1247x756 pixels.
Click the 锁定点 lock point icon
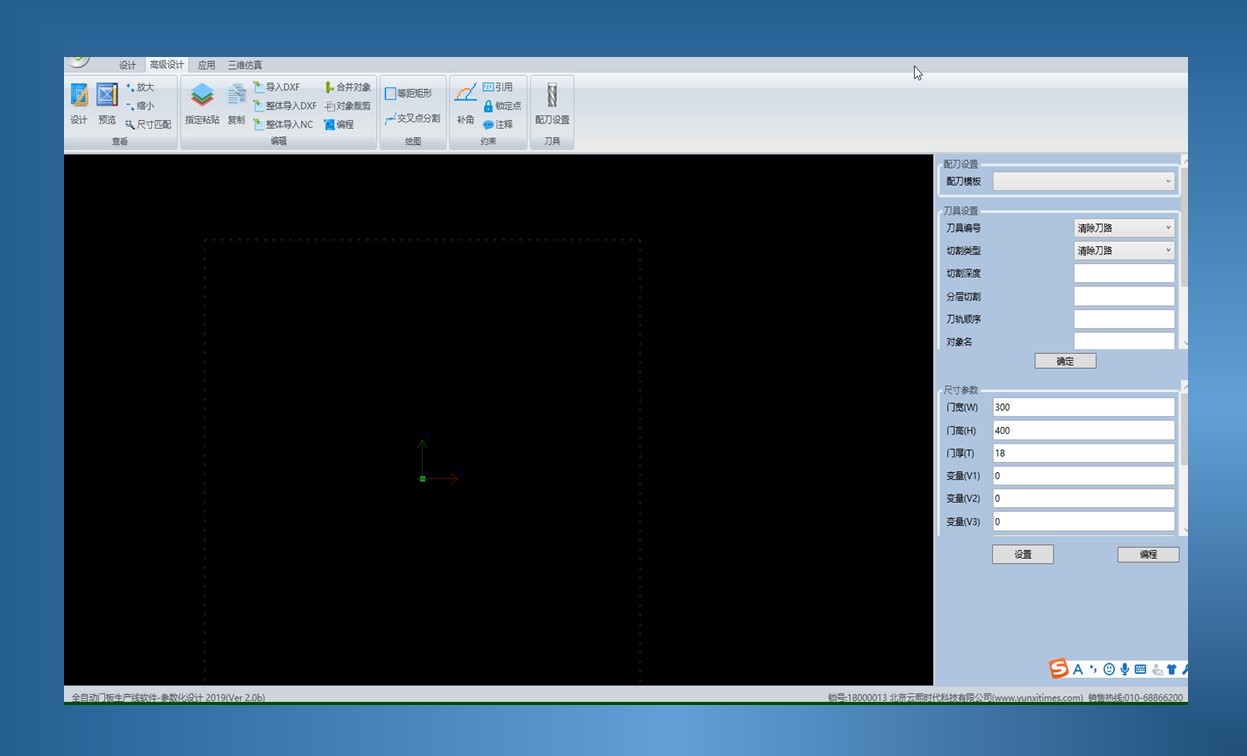(x=488, y=106)
